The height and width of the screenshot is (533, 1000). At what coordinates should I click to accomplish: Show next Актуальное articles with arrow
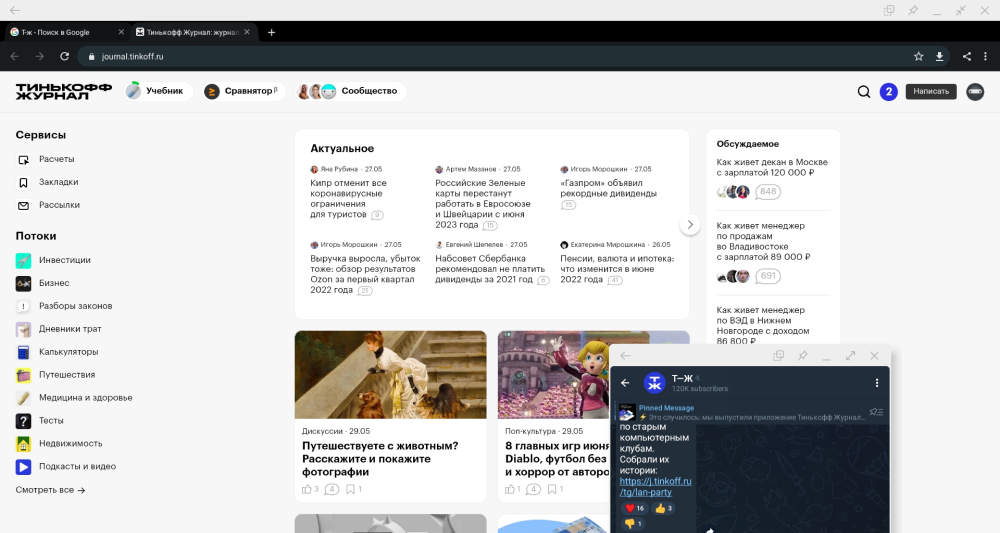[x=689, y=224]
